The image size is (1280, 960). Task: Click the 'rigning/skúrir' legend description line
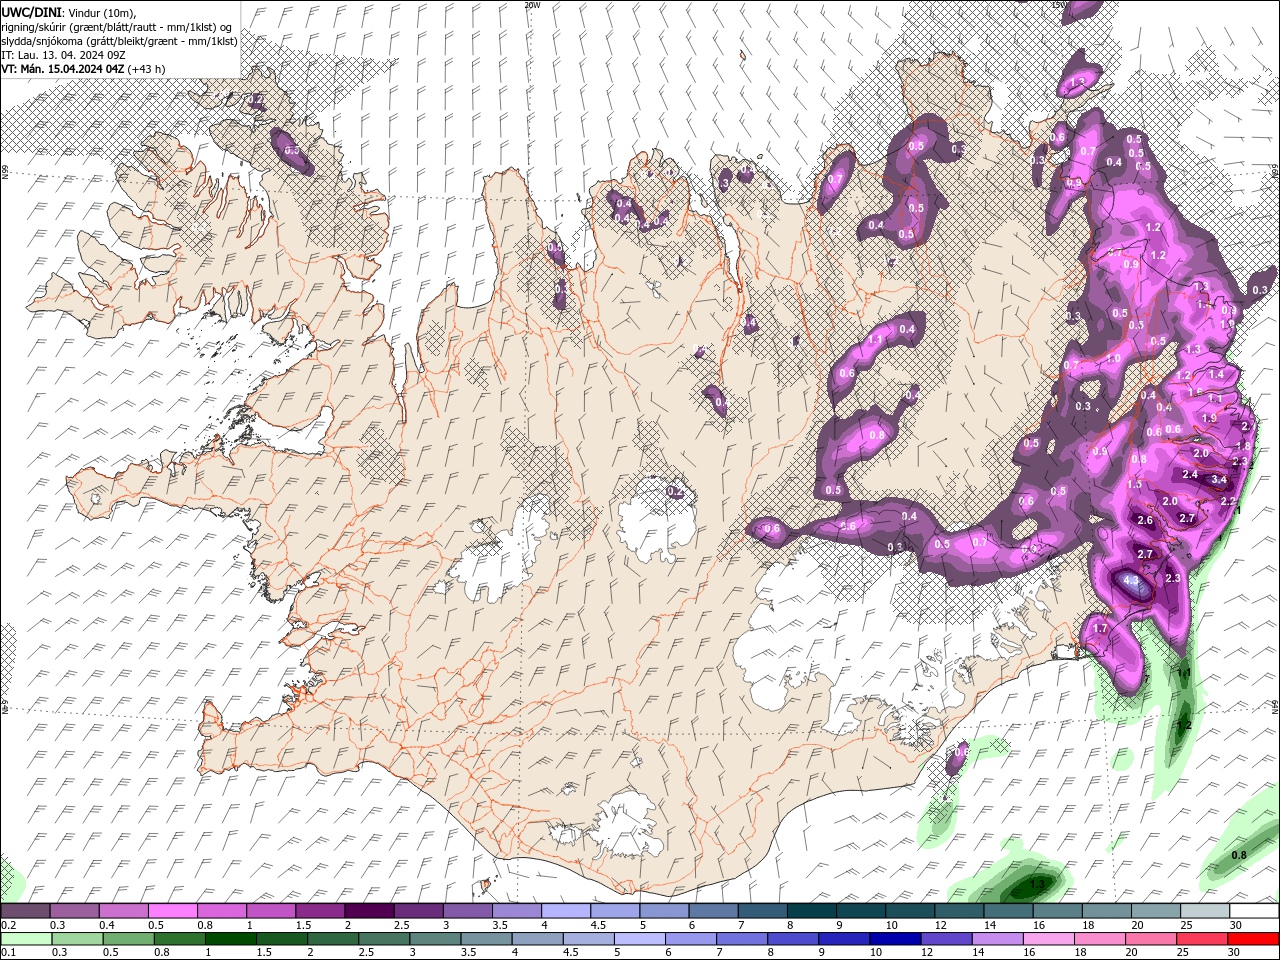pyautogui.click(x=118, y=26)
